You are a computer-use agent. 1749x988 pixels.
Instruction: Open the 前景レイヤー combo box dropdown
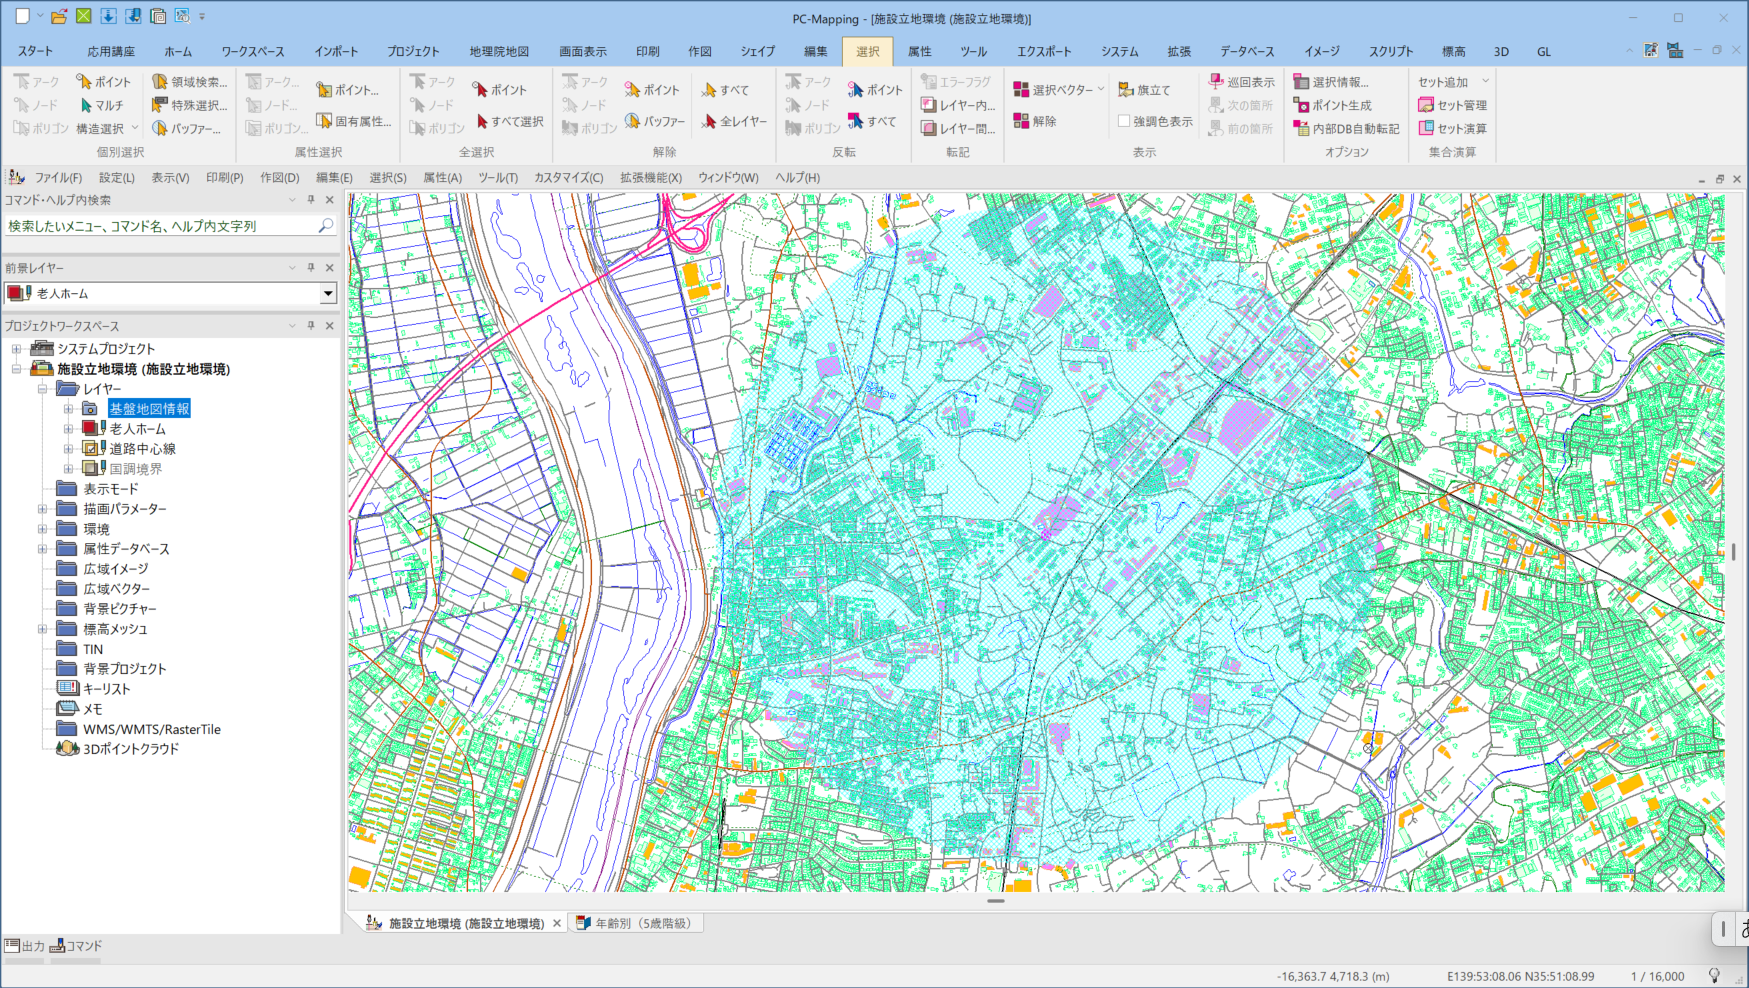[x=327, y=294]
